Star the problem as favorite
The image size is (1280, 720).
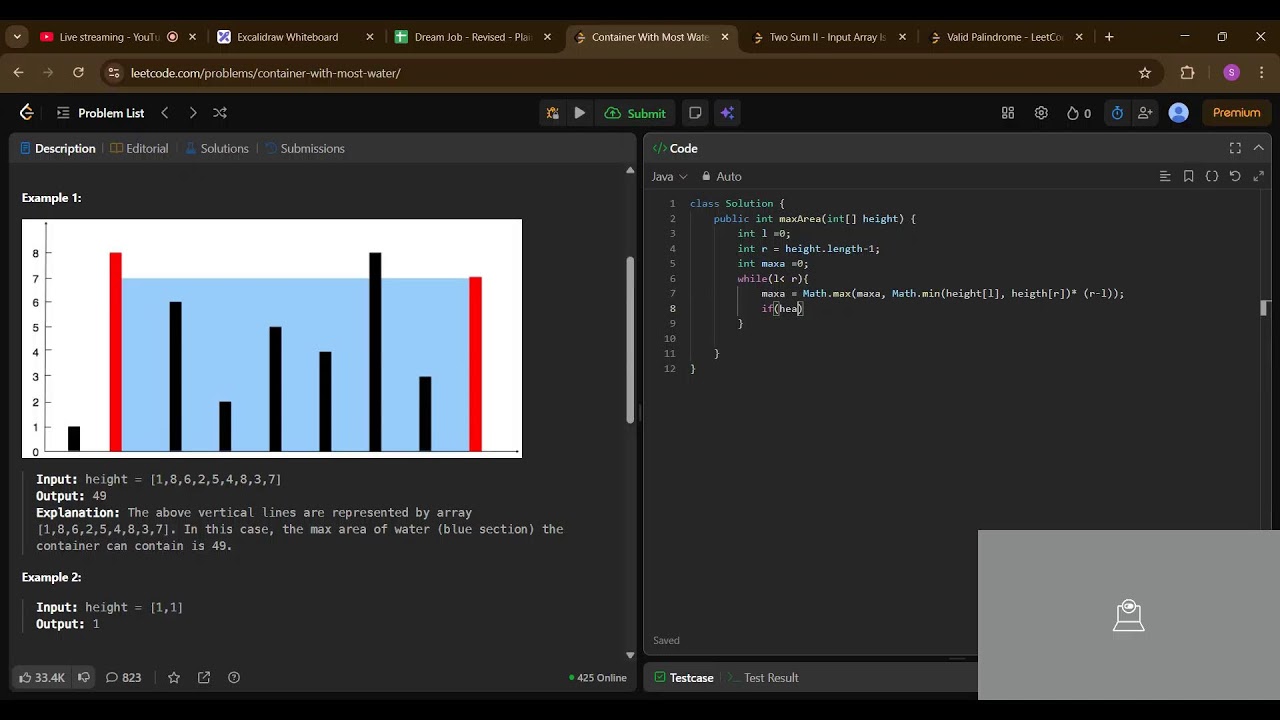coord(174,677)
